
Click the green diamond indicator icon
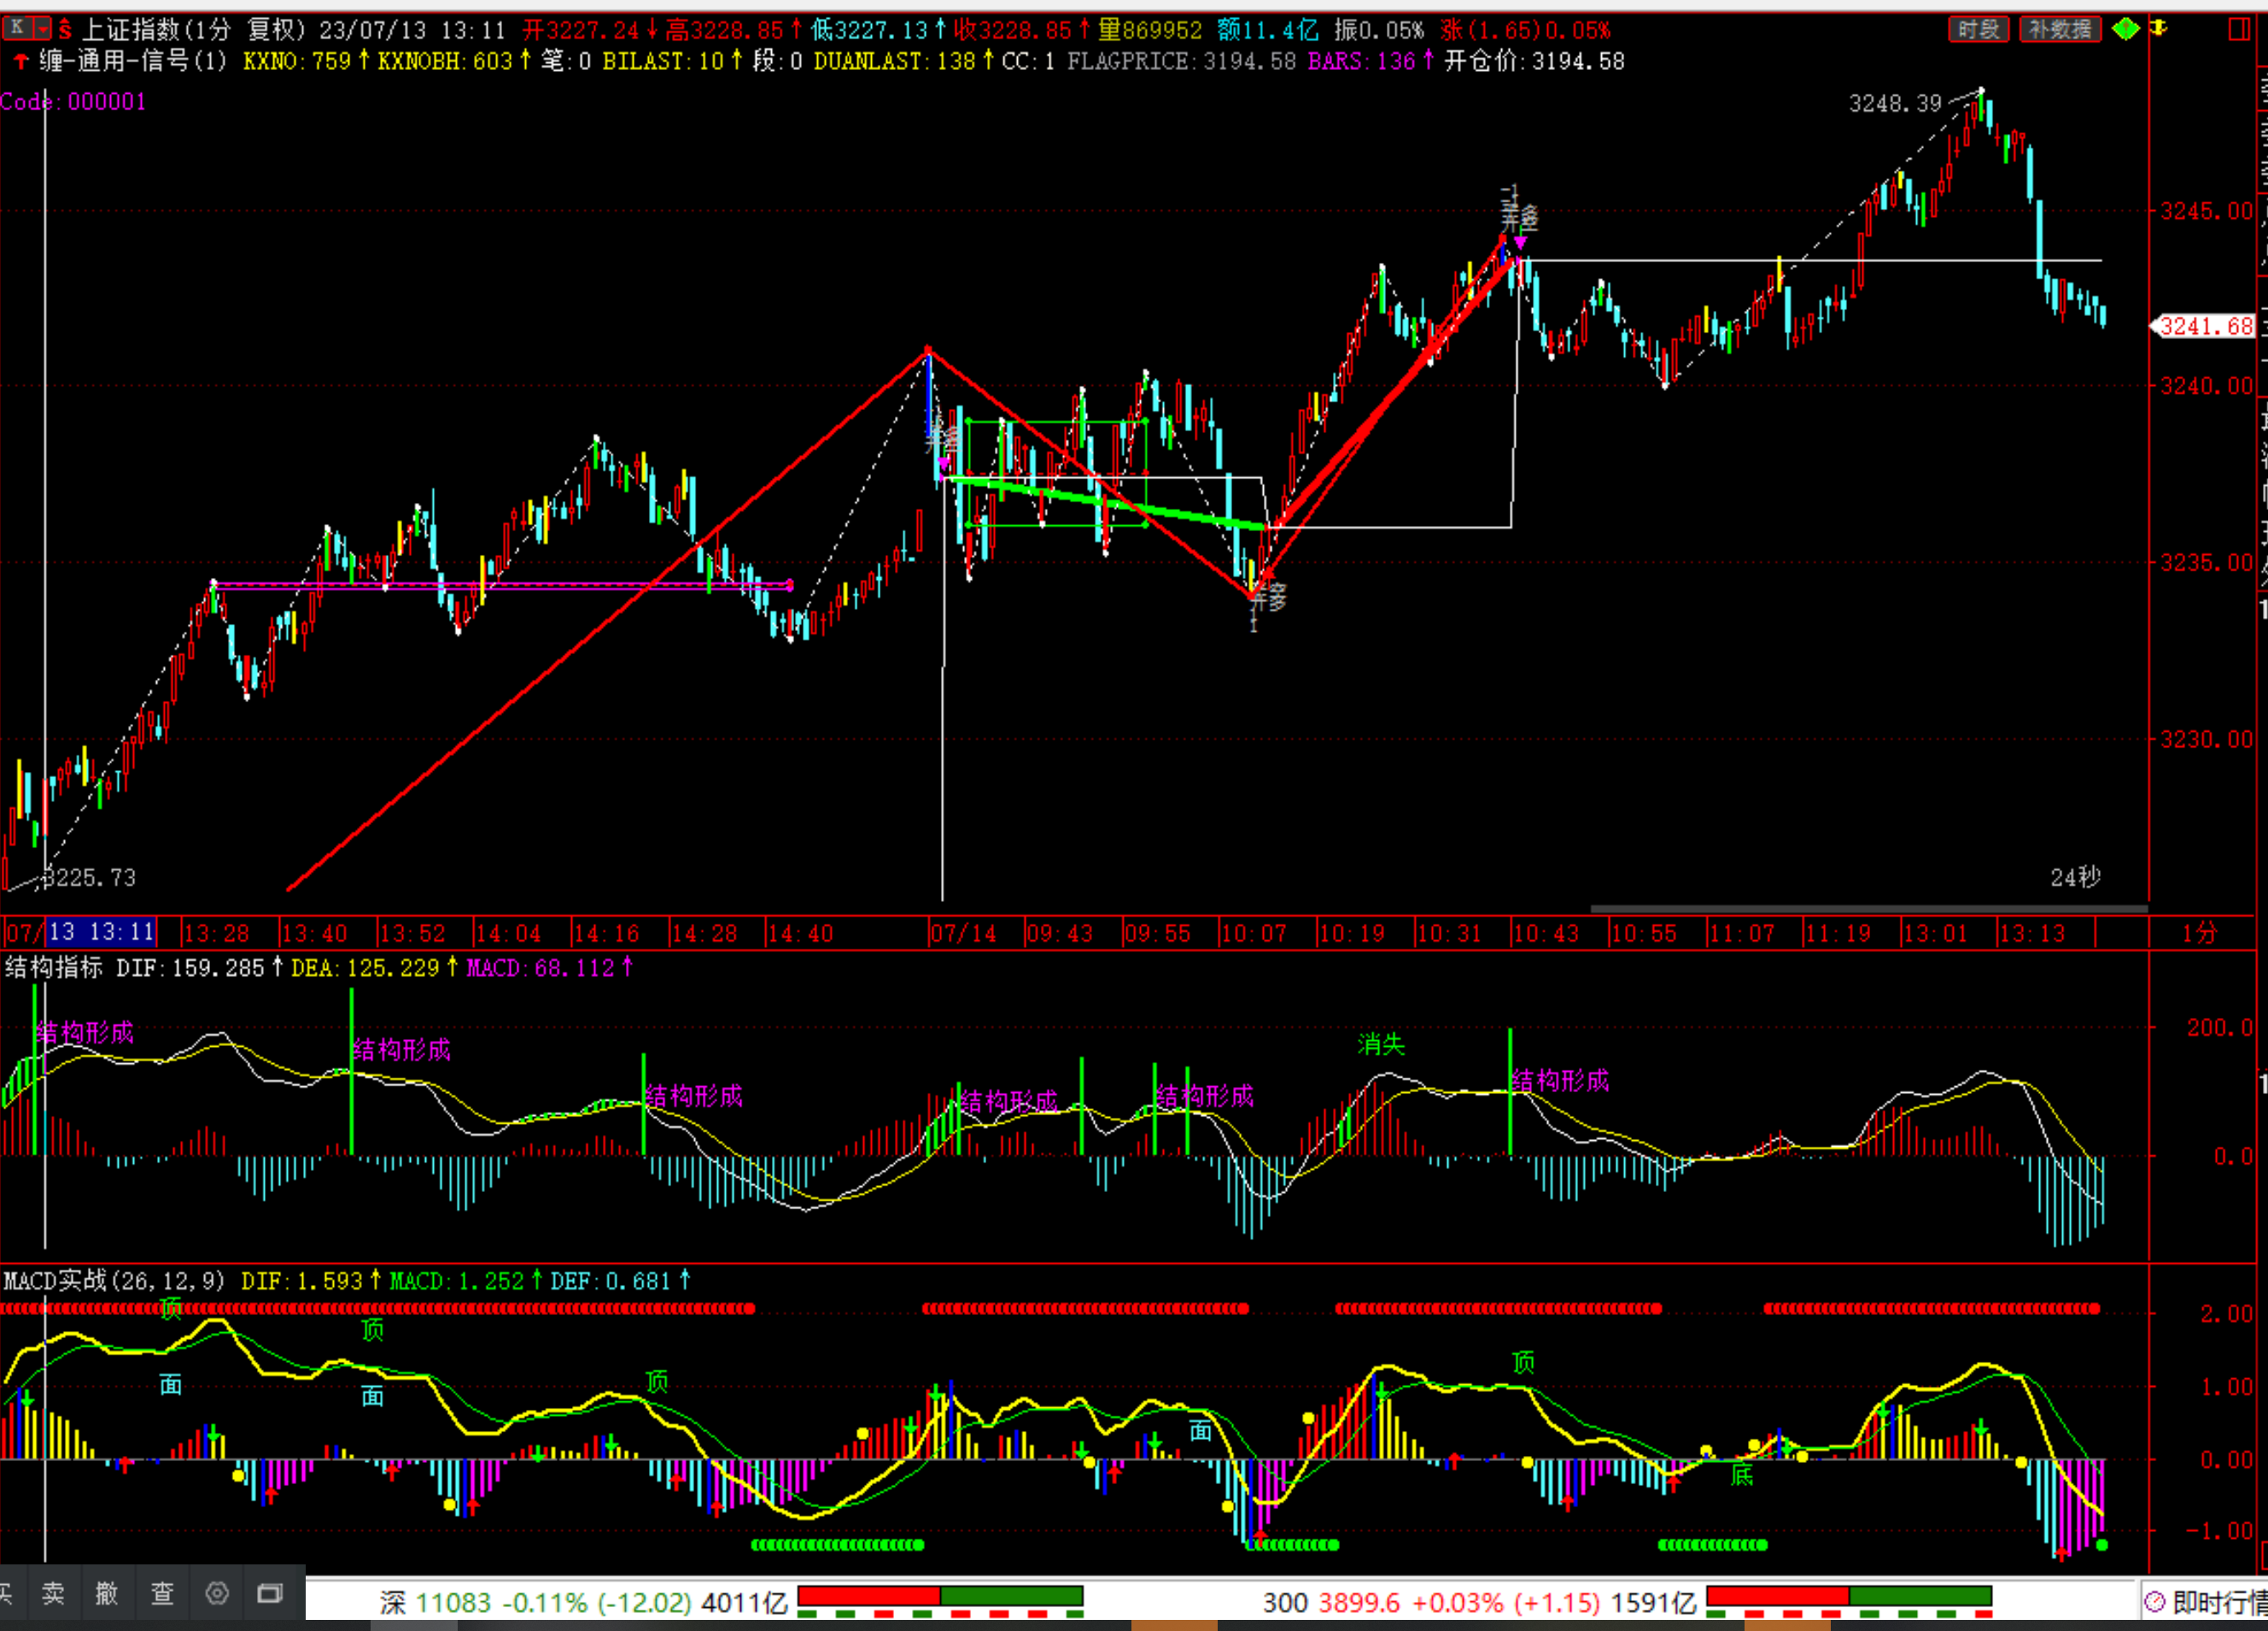pyautogui.click(x=2125, y=29)
